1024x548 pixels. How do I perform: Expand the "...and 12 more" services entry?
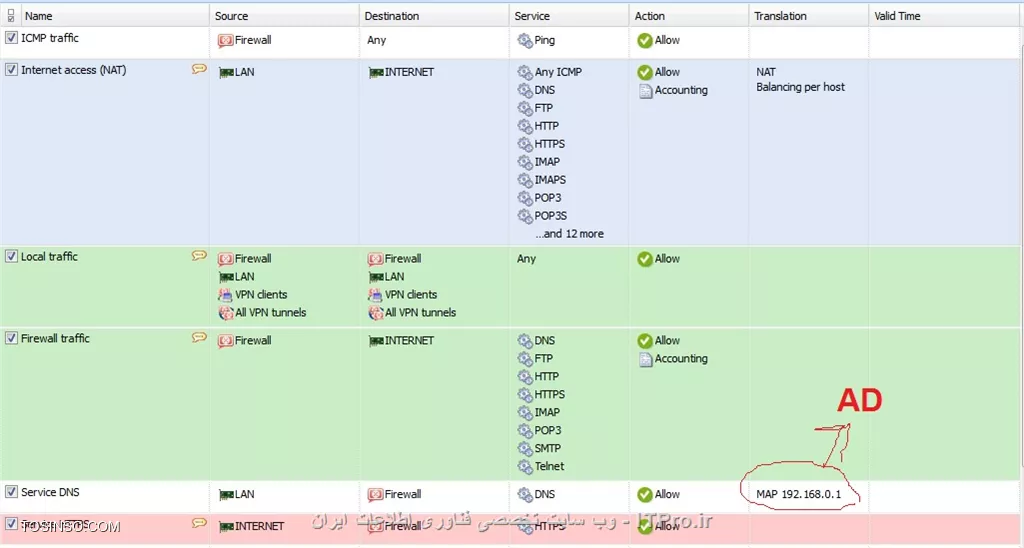(569, 234)
